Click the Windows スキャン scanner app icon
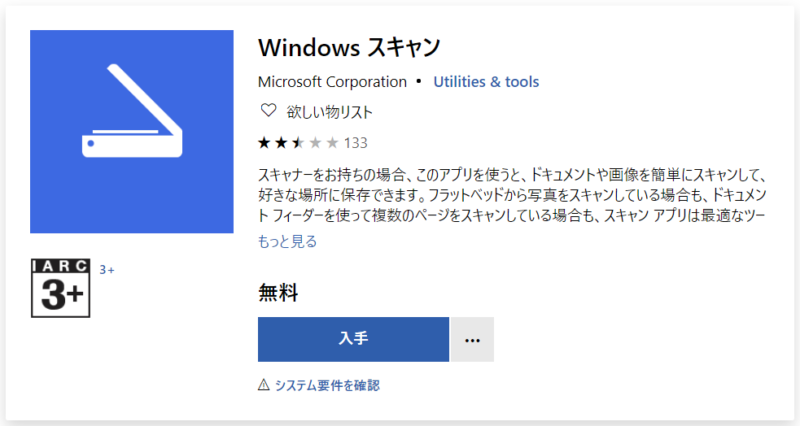 tap(133, 131)
